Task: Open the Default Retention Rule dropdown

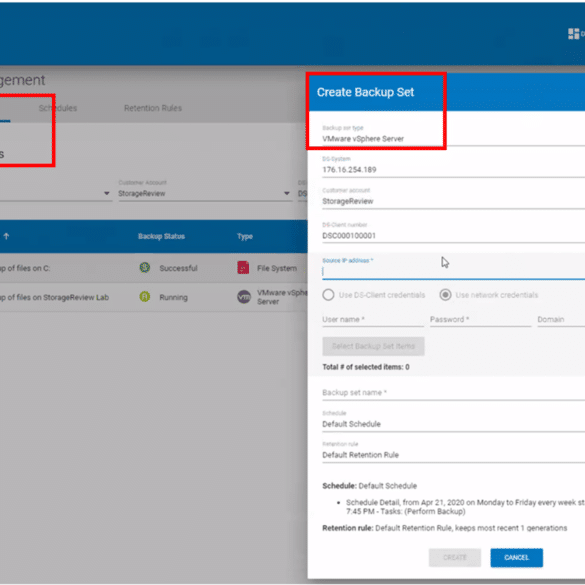Action: (x=453, y=455)
